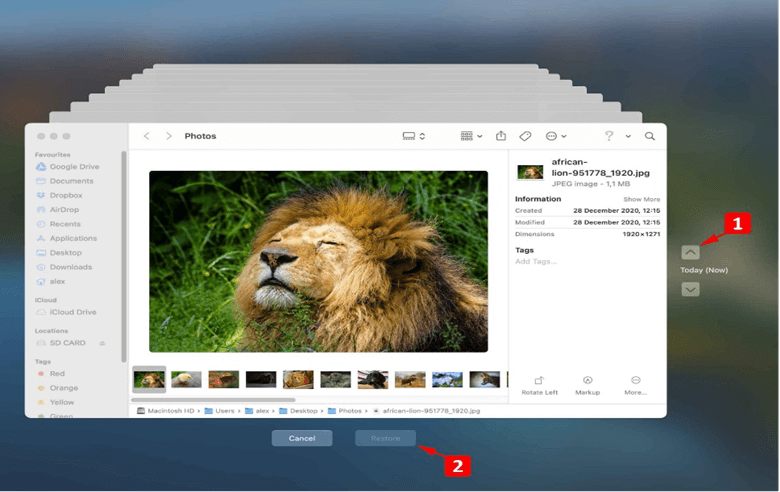The image size is (780, 492).
Task: Select the second thumbnail in filmstrip
Action: (x=187, y=380)
